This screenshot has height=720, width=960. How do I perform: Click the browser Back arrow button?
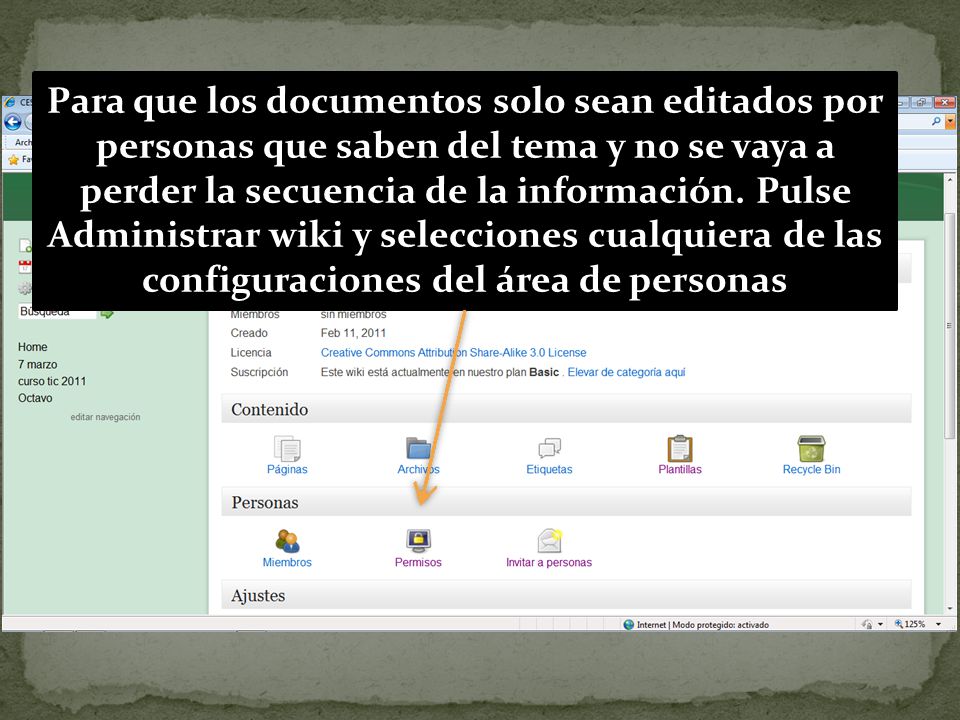coord(13,122)
